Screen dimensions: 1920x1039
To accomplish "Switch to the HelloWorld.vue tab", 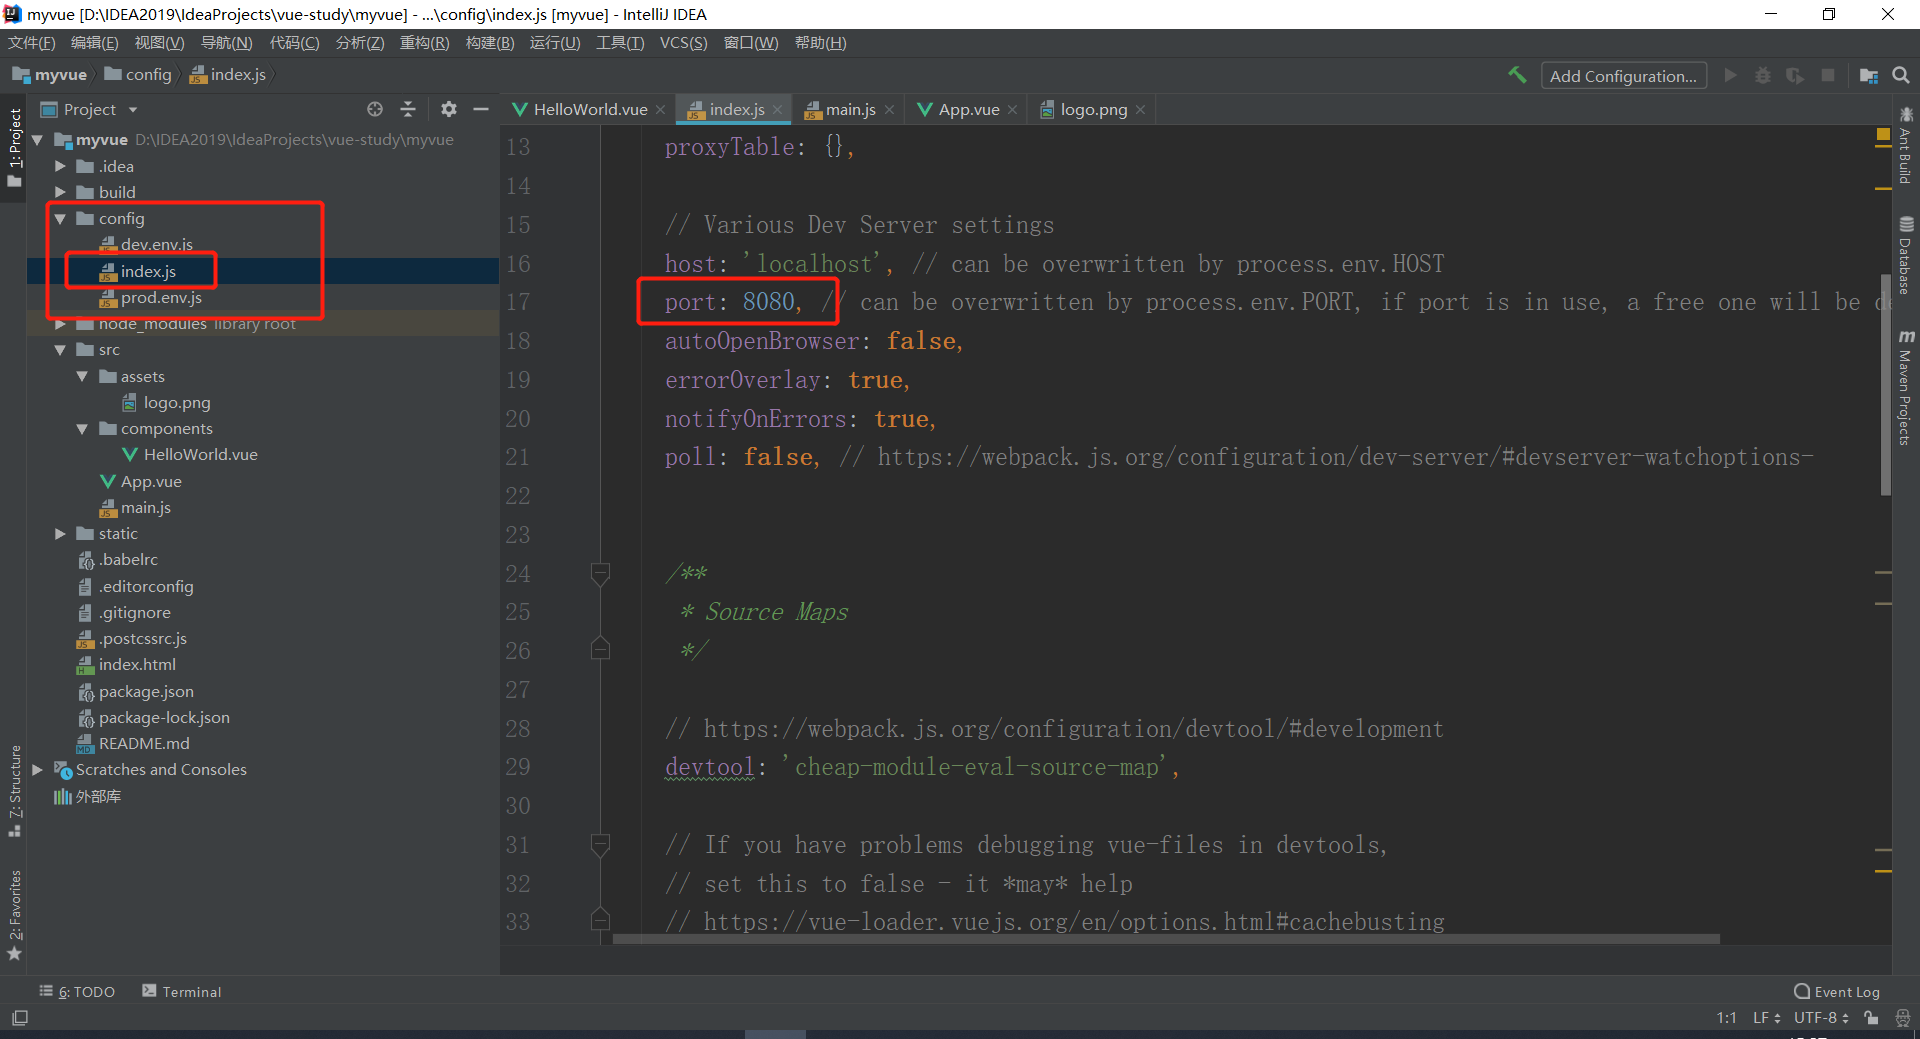I will [589, 109].
